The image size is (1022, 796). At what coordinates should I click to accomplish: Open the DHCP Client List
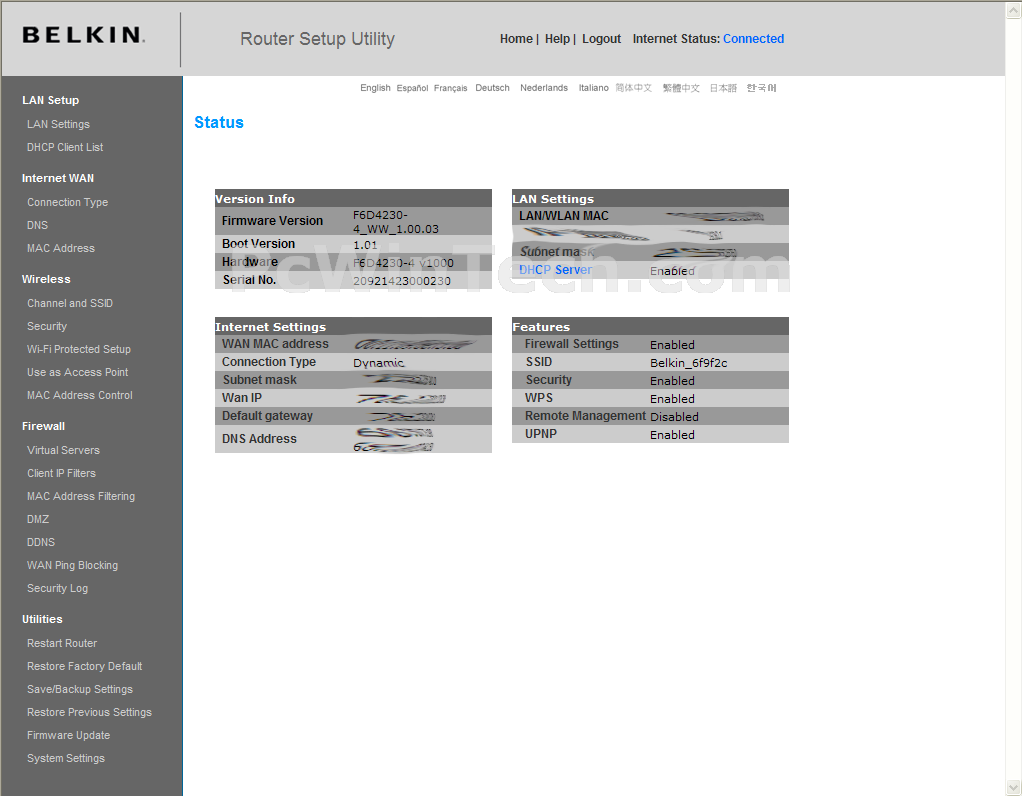click(x=65, y=147)
